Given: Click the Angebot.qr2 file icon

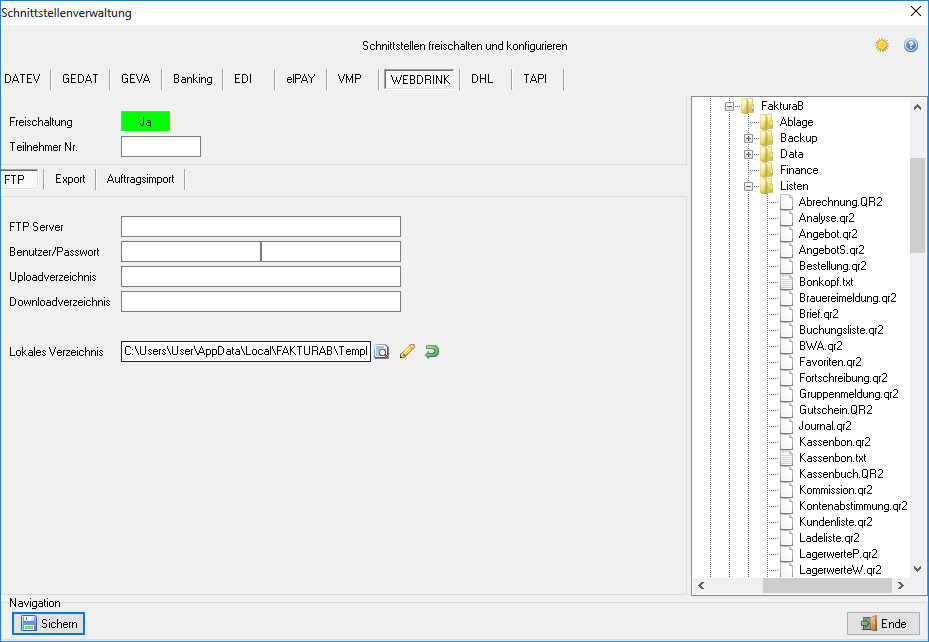Looking at the screenshot, I should pyautogui.click(x=786, y=234).
